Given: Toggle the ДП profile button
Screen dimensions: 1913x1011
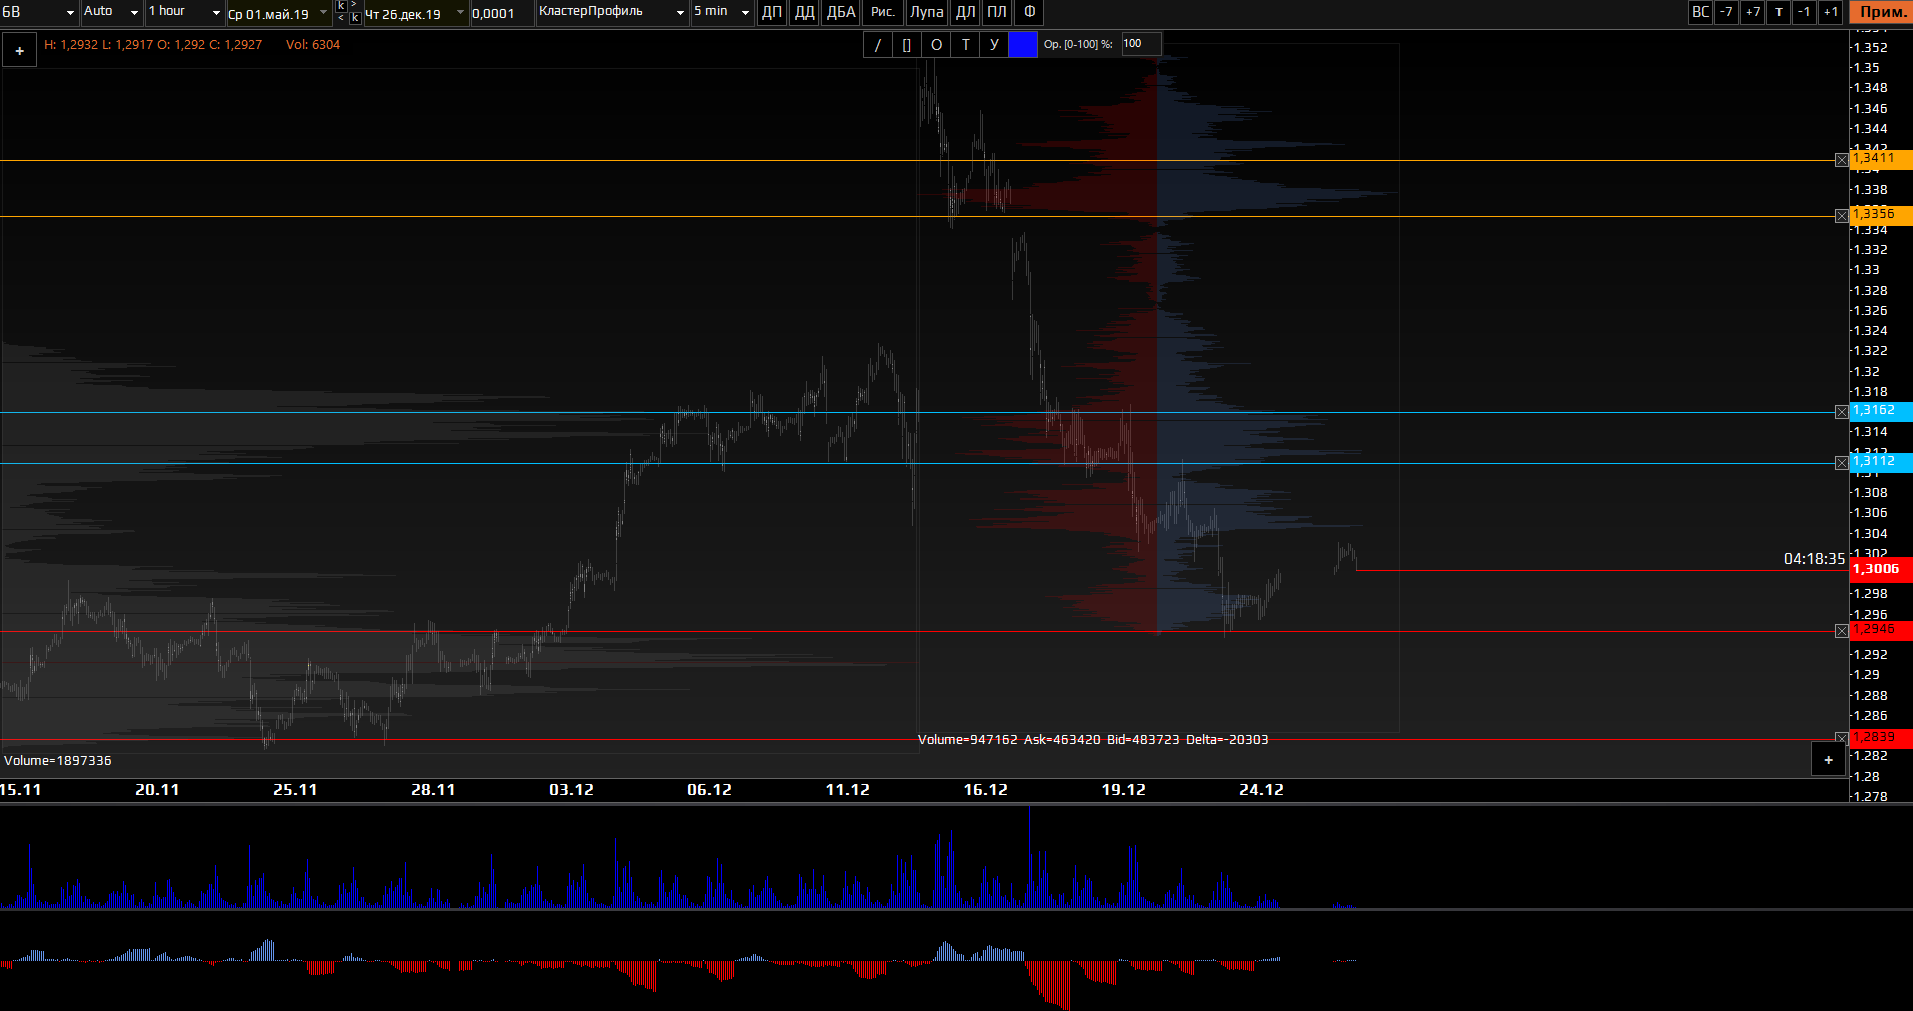Looking at the screenshot, I should point(772,12).
